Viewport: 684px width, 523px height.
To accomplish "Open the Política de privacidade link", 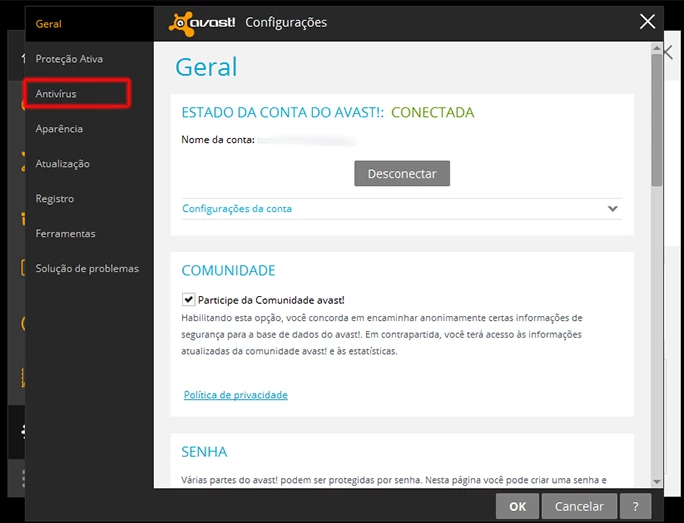I will pos(236,395).
